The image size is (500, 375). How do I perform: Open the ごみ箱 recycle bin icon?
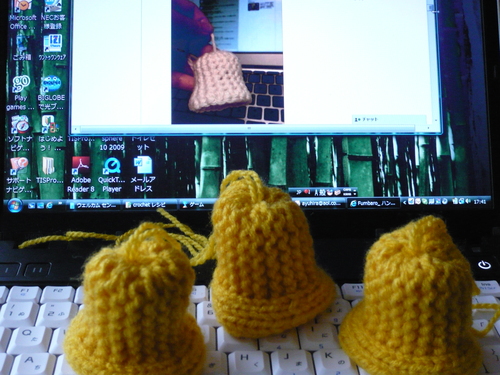(x=22, y=48)
